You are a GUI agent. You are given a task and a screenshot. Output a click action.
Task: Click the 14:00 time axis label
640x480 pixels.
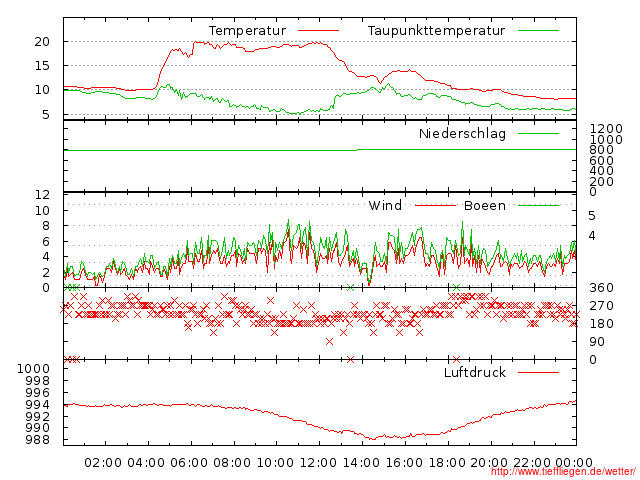click(361, 463)
